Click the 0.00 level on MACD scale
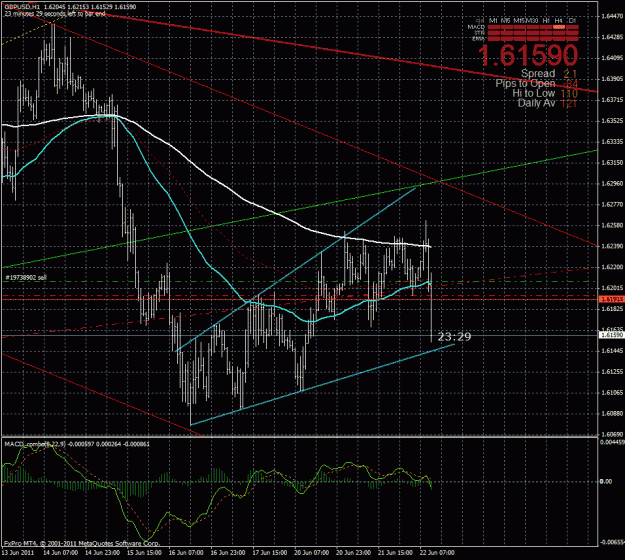 pyautogui.click(x=606, y=481)
